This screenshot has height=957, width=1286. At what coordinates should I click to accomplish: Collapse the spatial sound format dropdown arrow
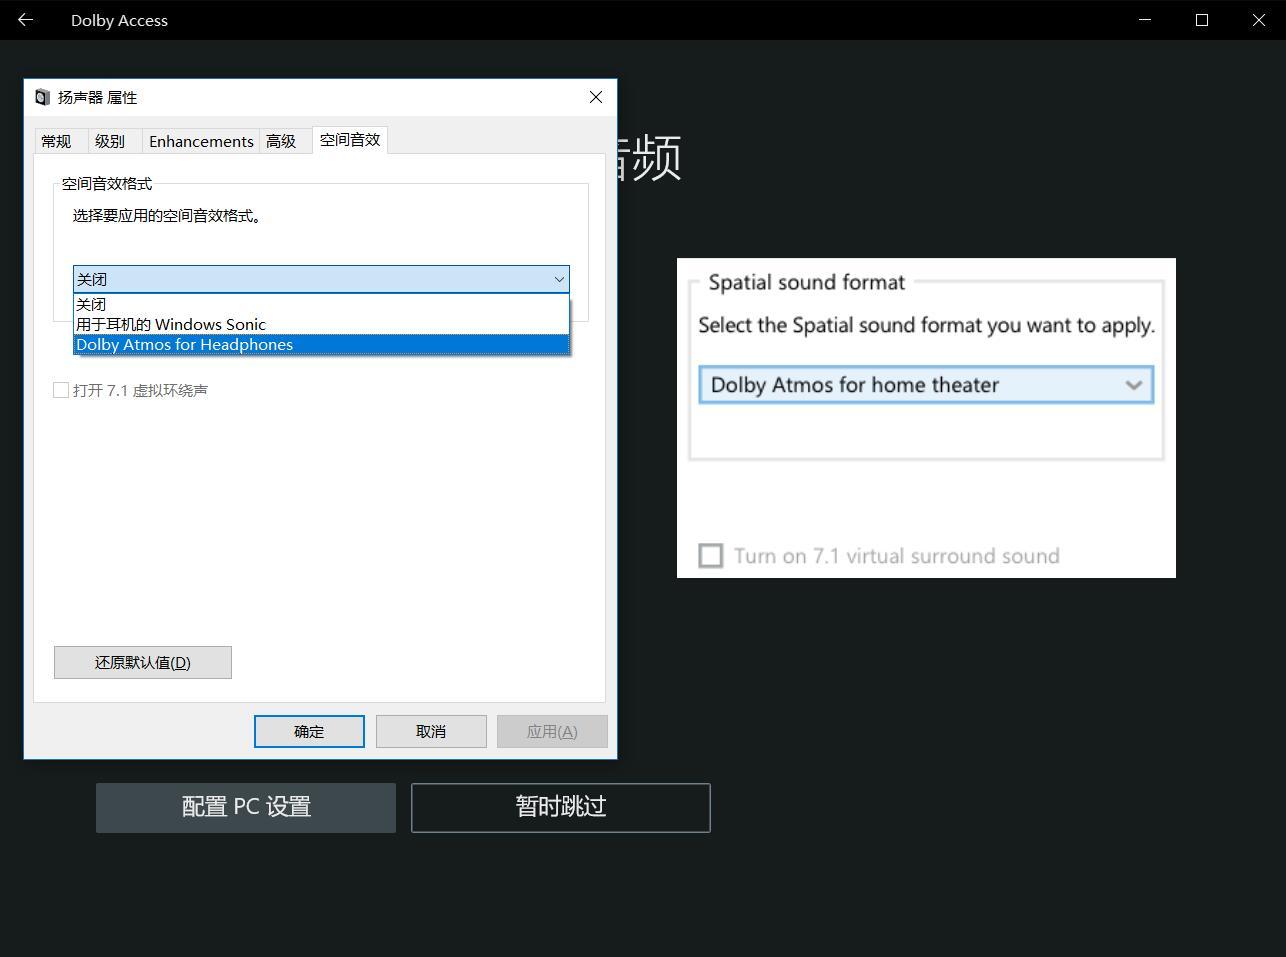[559, 279]
